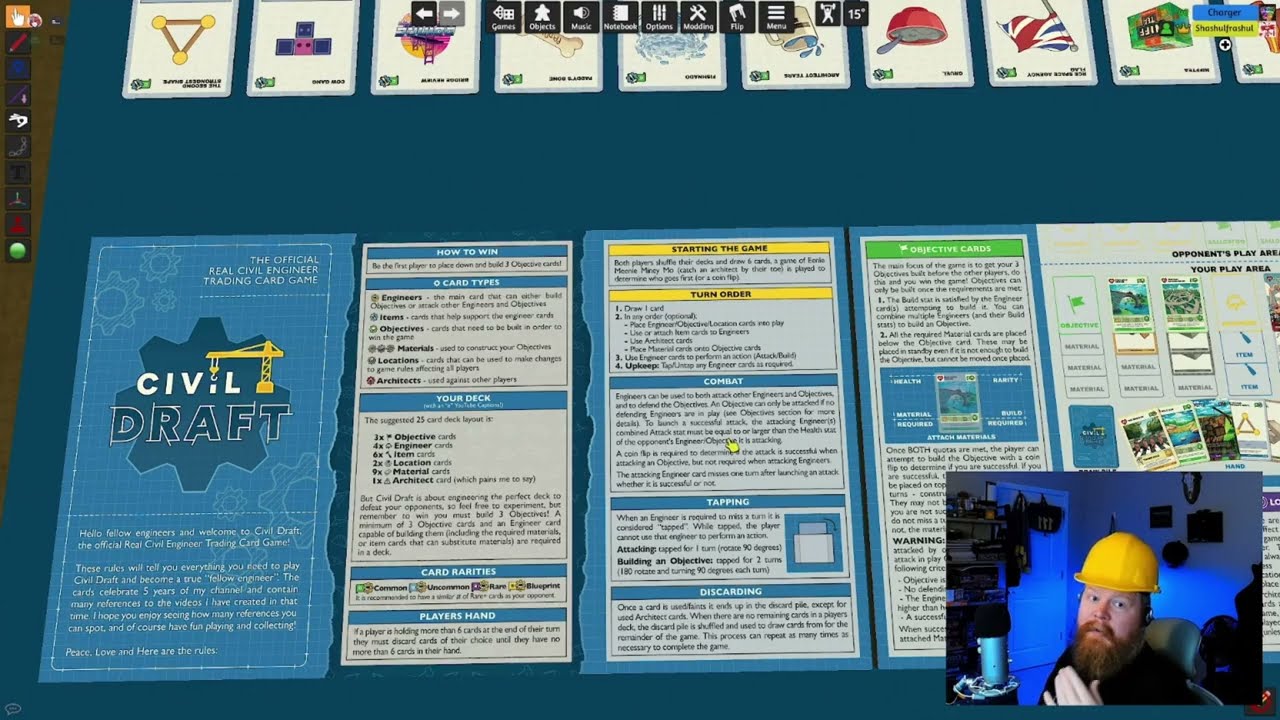Image resolution: width=1280 pixels, height=720 pixels.
Task: Click the Flip table button
Action: (x=737, y=16)
